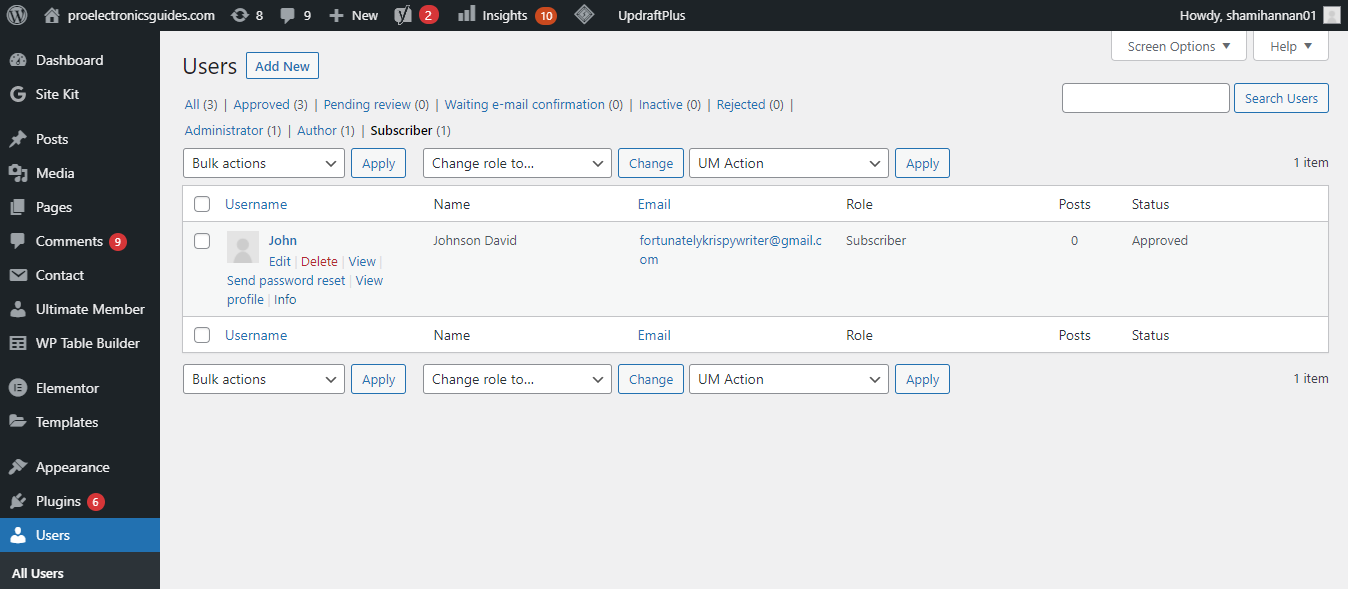Screen dimensions: 1348x589
Task: Open the Yoast SEO toolbar icon
Action: (403, 15)
